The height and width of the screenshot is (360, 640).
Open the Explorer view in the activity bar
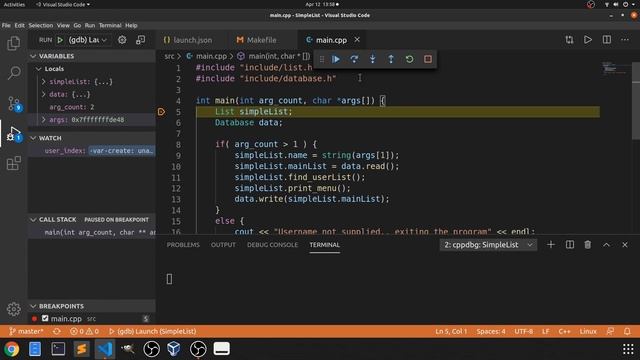point(13,43)
